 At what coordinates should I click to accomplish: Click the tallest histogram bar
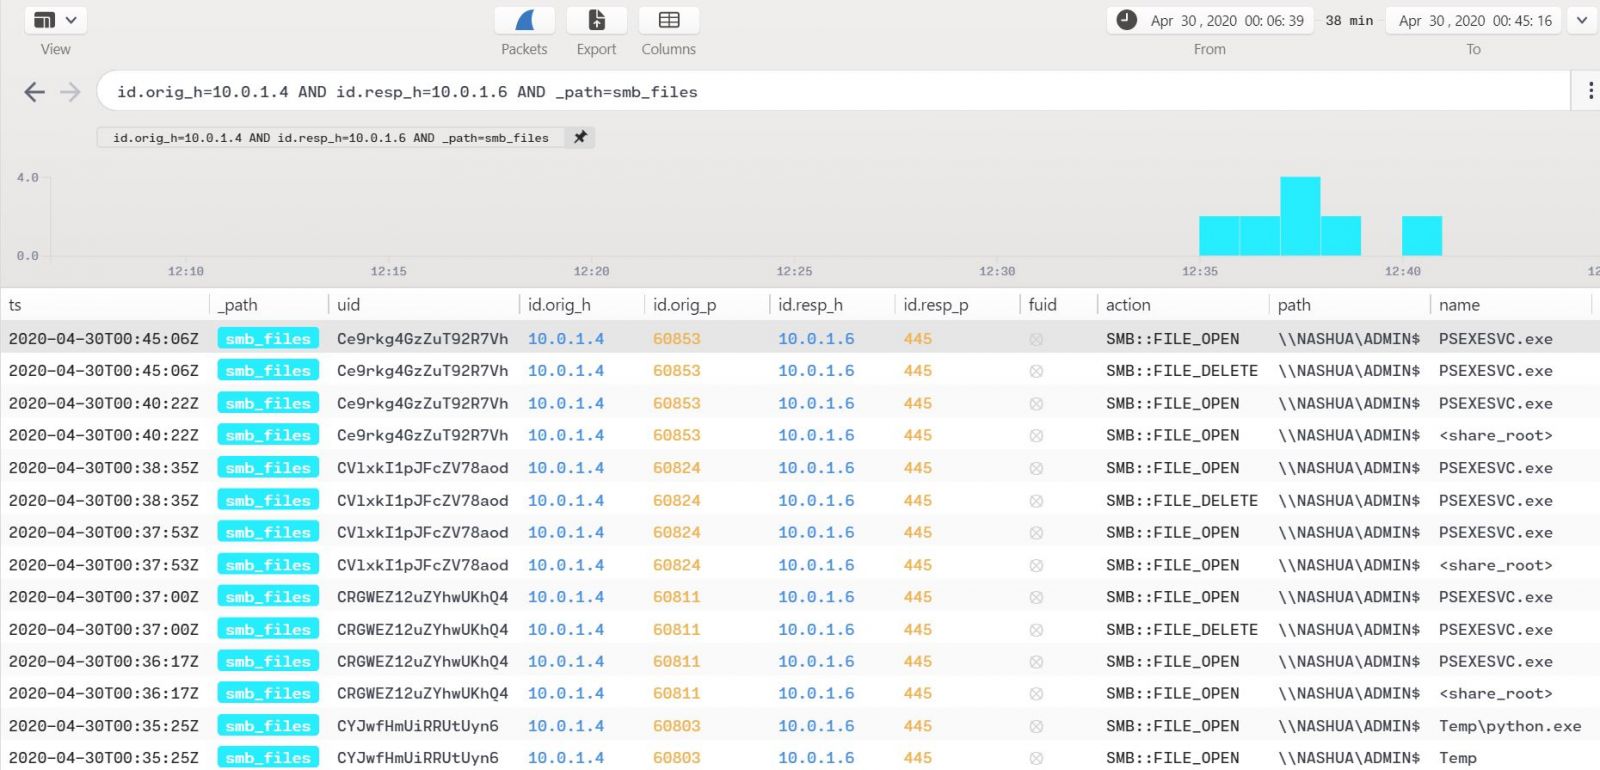pos(1300,216)
